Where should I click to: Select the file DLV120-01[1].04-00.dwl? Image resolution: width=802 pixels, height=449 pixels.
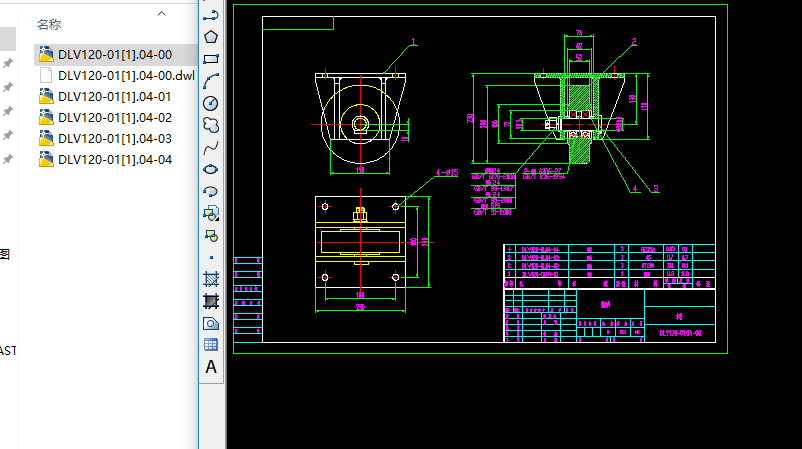pyautogui.click(x=126, y=75)
